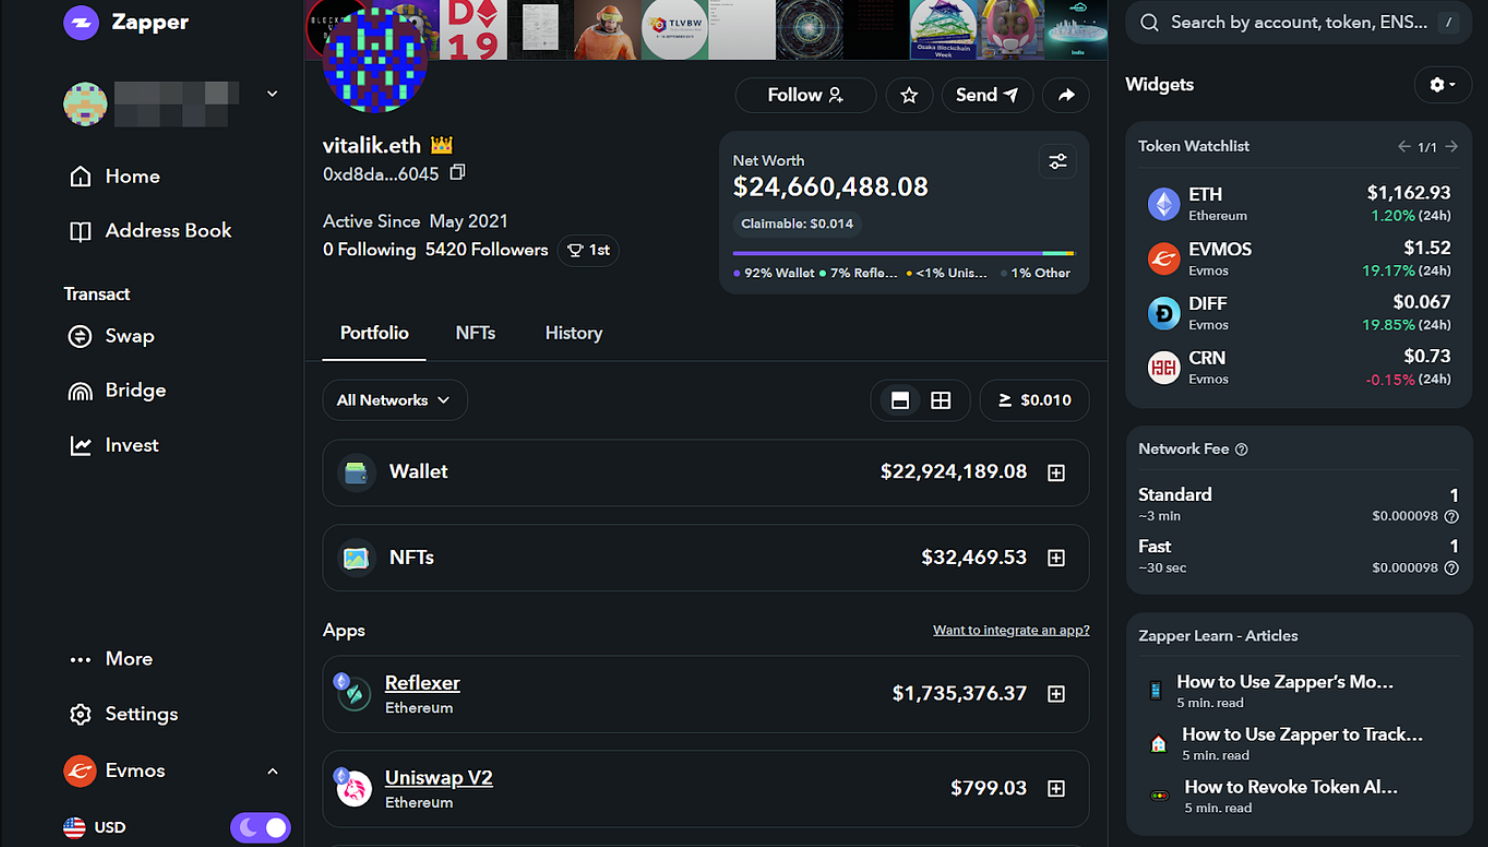Screen dimensions: 1488x847
Task: Expand the account switcher chevron
Action: 272,94
